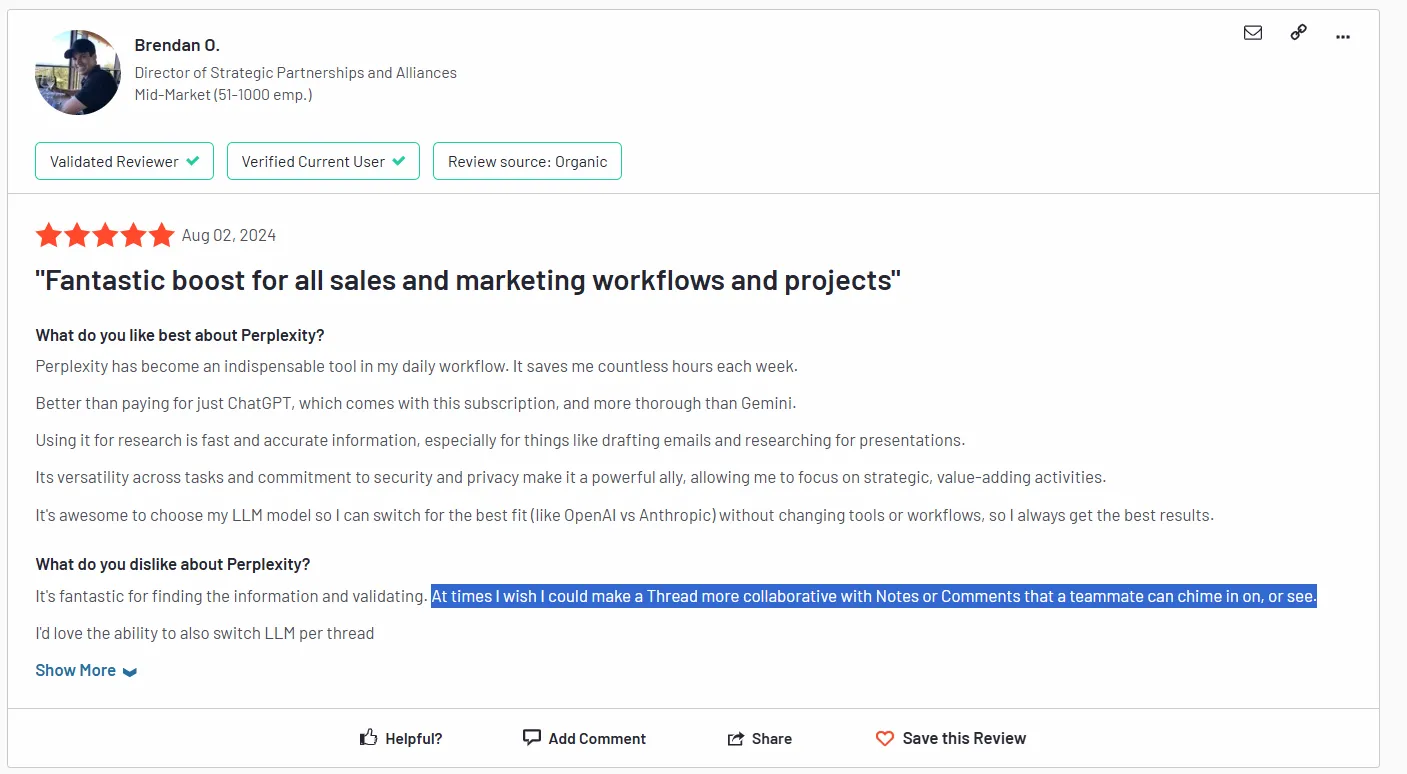Click the Verified Current User badge
Screen dimensions: 1407x774
[323, 161]
